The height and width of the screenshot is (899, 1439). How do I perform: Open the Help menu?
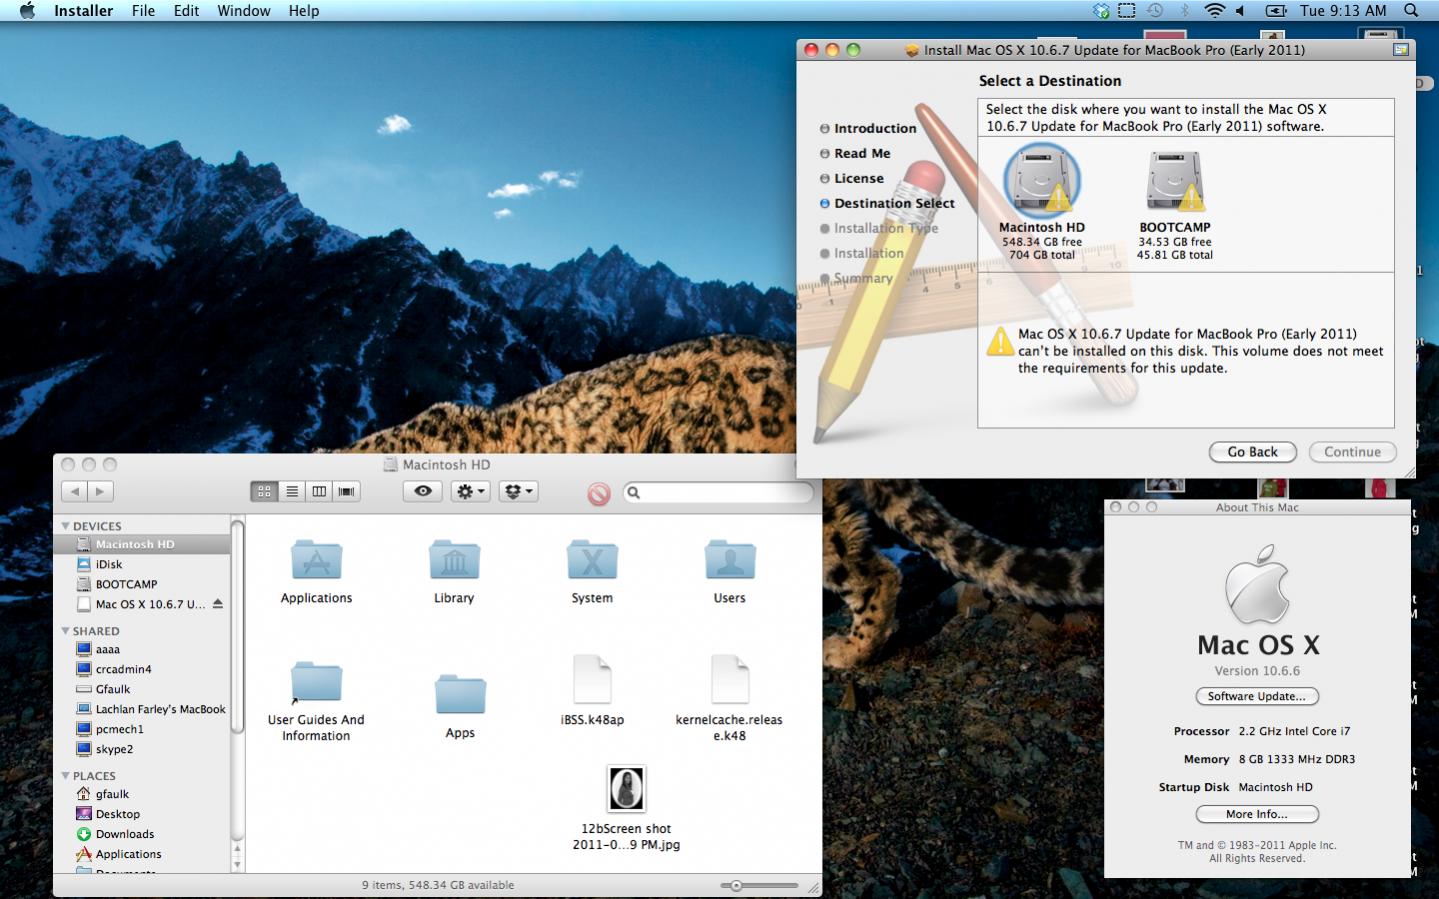tap(304, 11)
